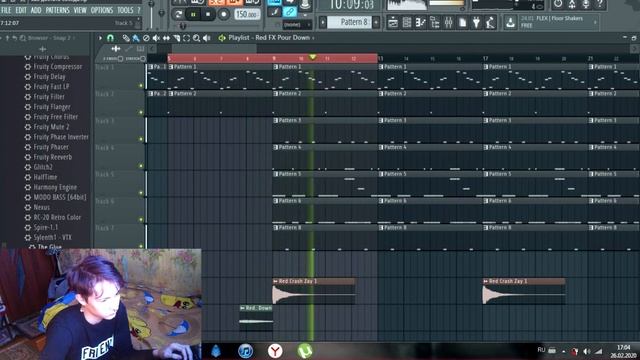The width and height of the screenshot is (640, 360).
Task: Select the Draw pencil tool in playlist
Action: tap(126, 38)
